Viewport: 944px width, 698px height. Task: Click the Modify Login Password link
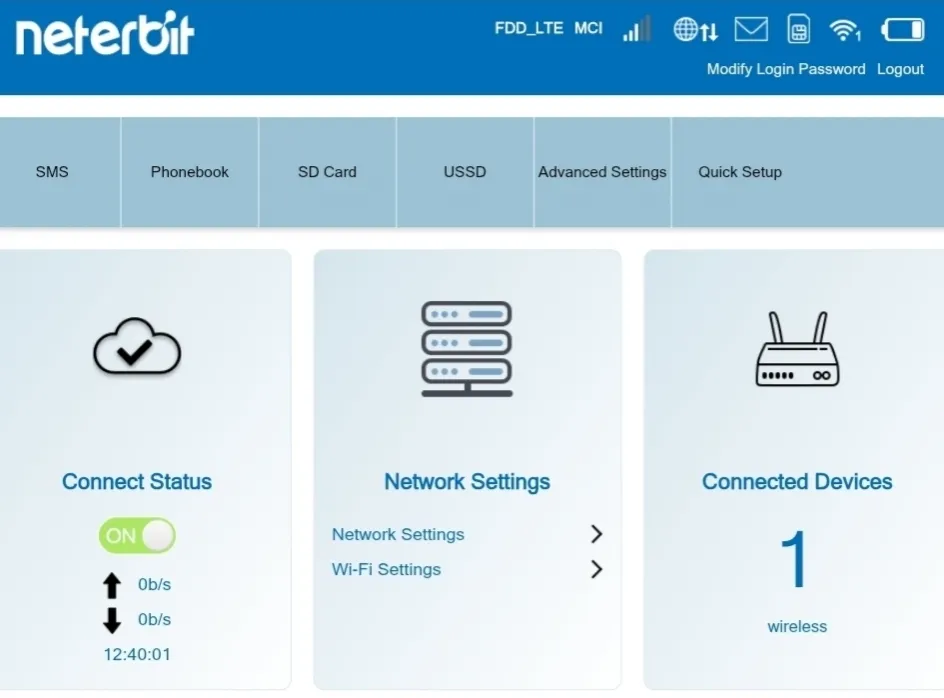click(786, 69)
